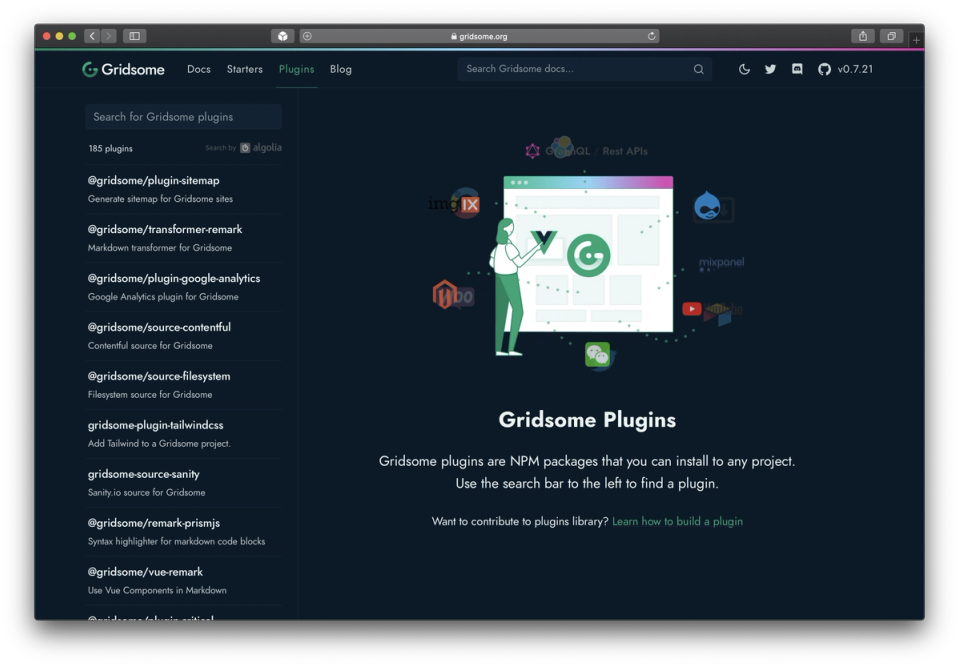
Task: Click the 'Gridsome Plugins' heading
Action: (x=587, y=420)
